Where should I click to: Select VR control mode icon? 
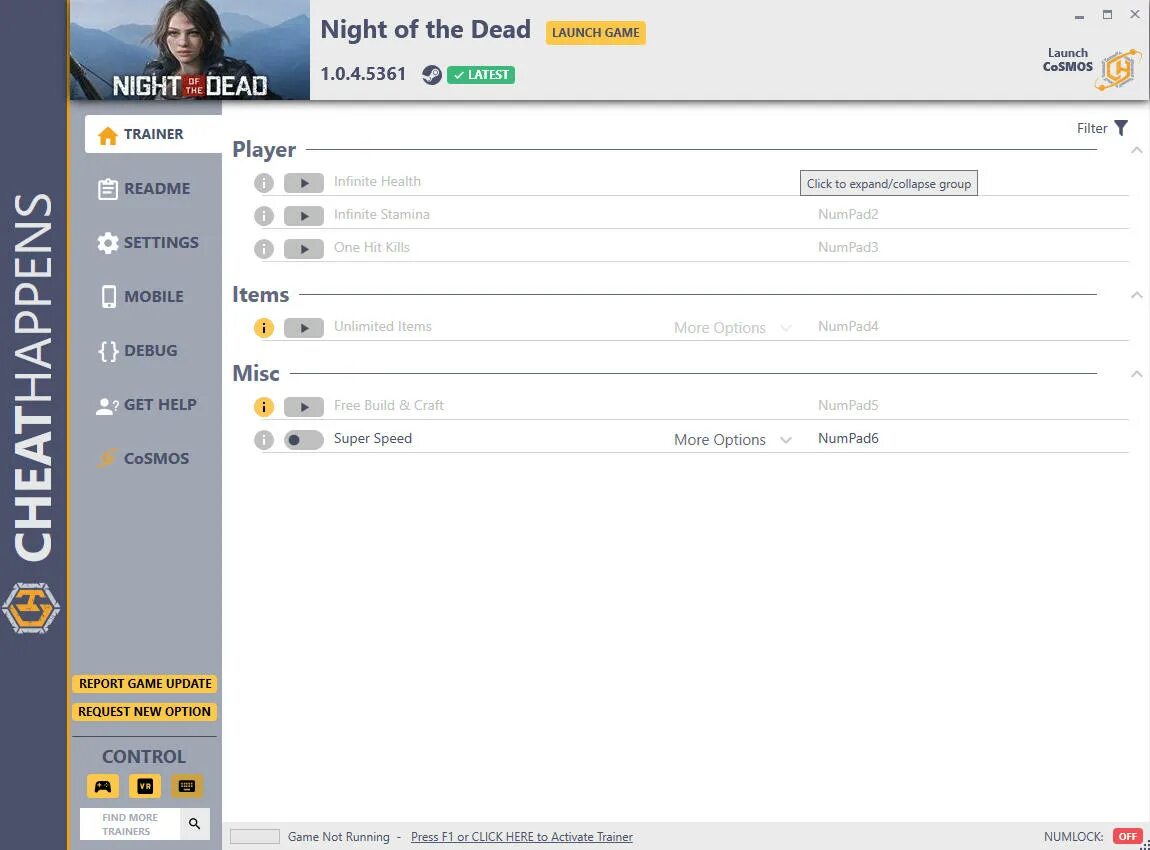145,786
